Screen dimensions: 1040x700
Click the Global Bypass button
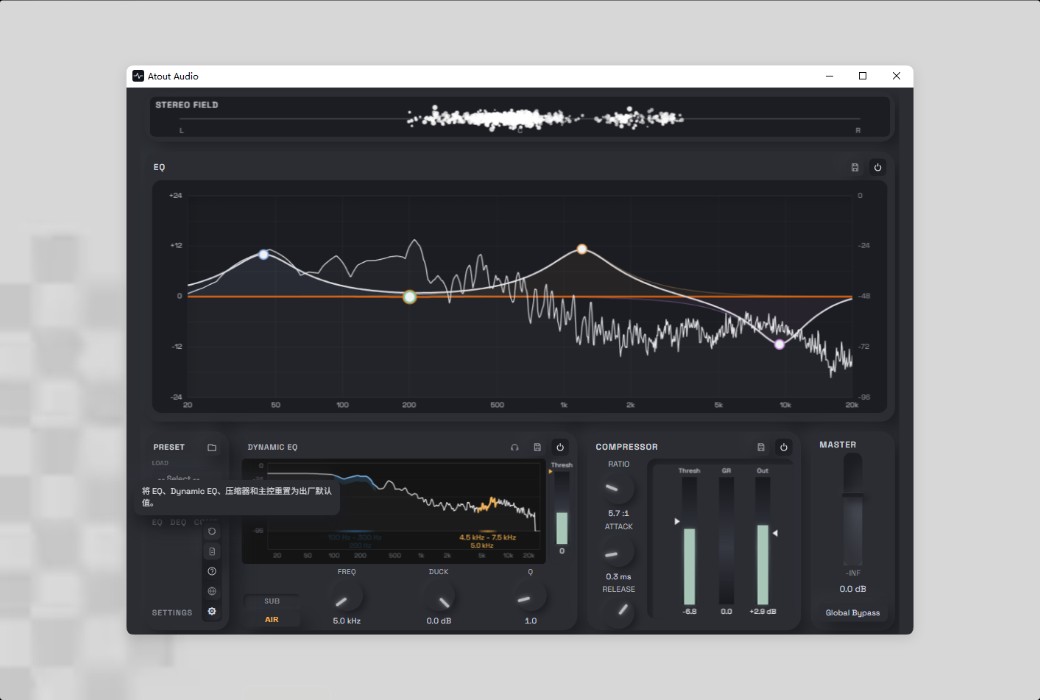pyautogui.click(x=852, y=612)
